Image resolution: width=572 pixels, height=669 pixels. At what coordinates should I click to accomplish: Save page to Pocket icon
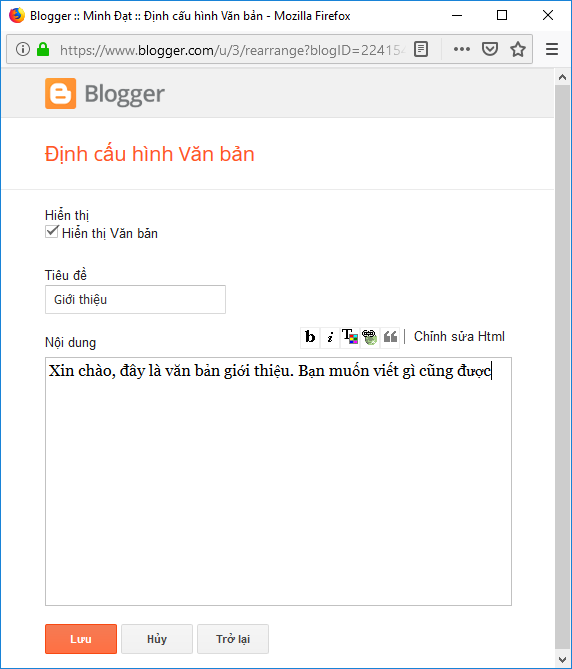click(490, 49)
